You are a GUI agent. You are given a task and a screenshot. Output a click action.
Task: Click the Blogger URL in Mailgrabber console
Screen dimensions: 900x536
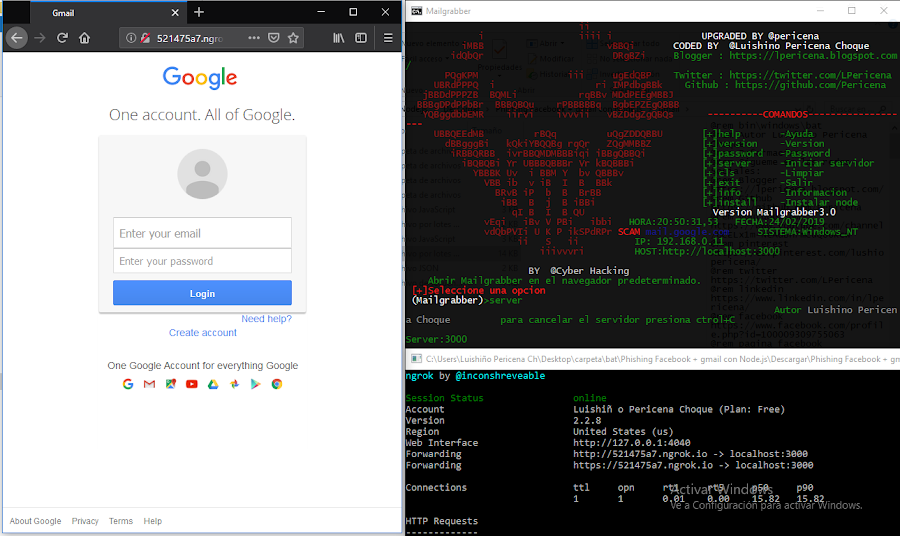click(813, 56)
